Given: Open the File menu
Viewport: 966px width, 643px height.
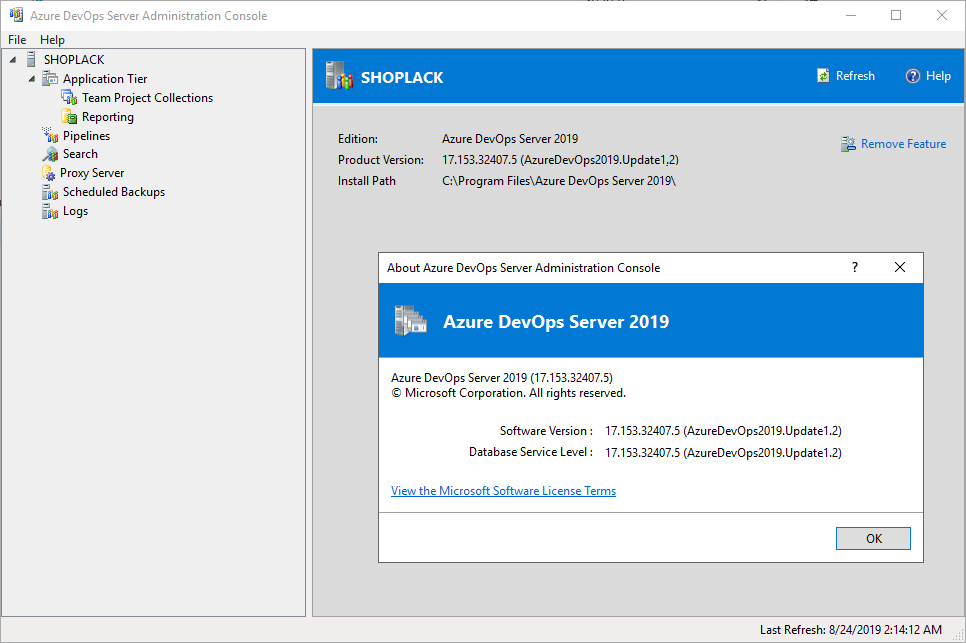Looking at the screenshot, I should point(17,40).
